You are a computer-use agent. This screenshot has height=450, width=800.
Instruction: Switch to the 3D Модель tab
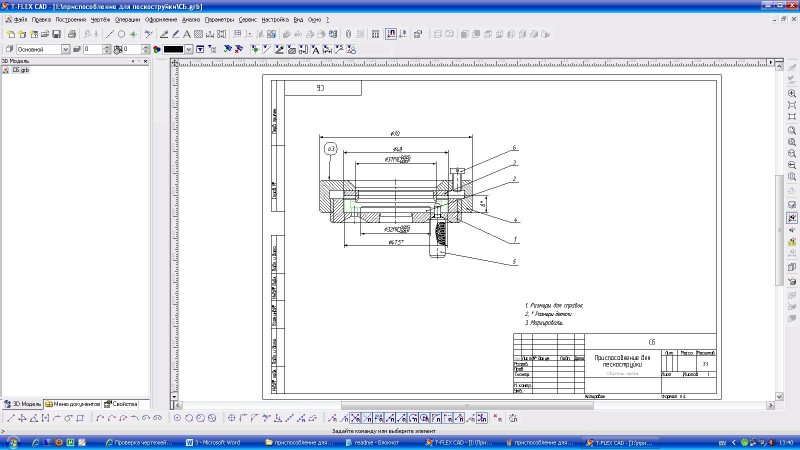point(22,404)
